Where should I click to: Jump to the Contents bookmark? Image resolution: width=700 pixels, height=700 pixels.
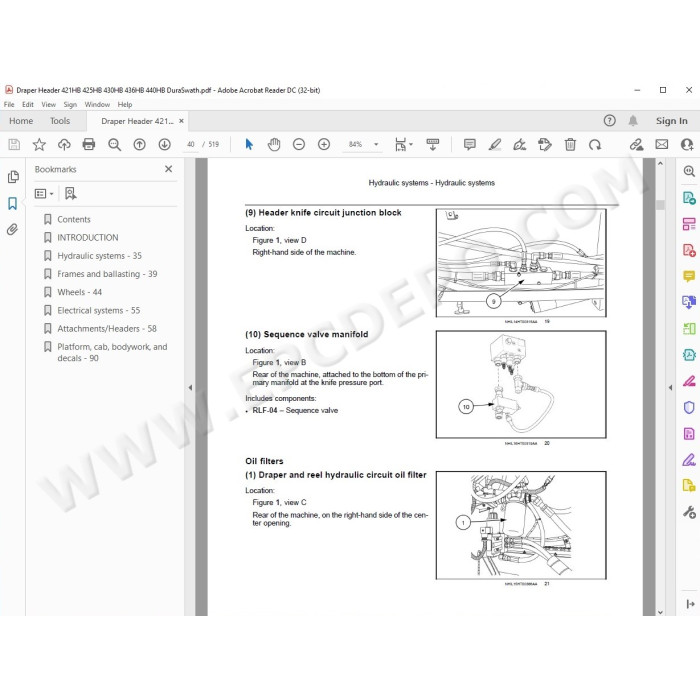pyautogui.click(x=74, y=219)
